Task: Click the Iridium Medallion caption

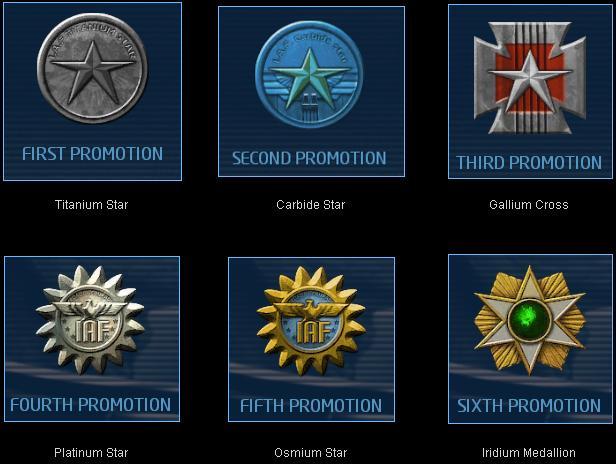Action: click(529, 453)
